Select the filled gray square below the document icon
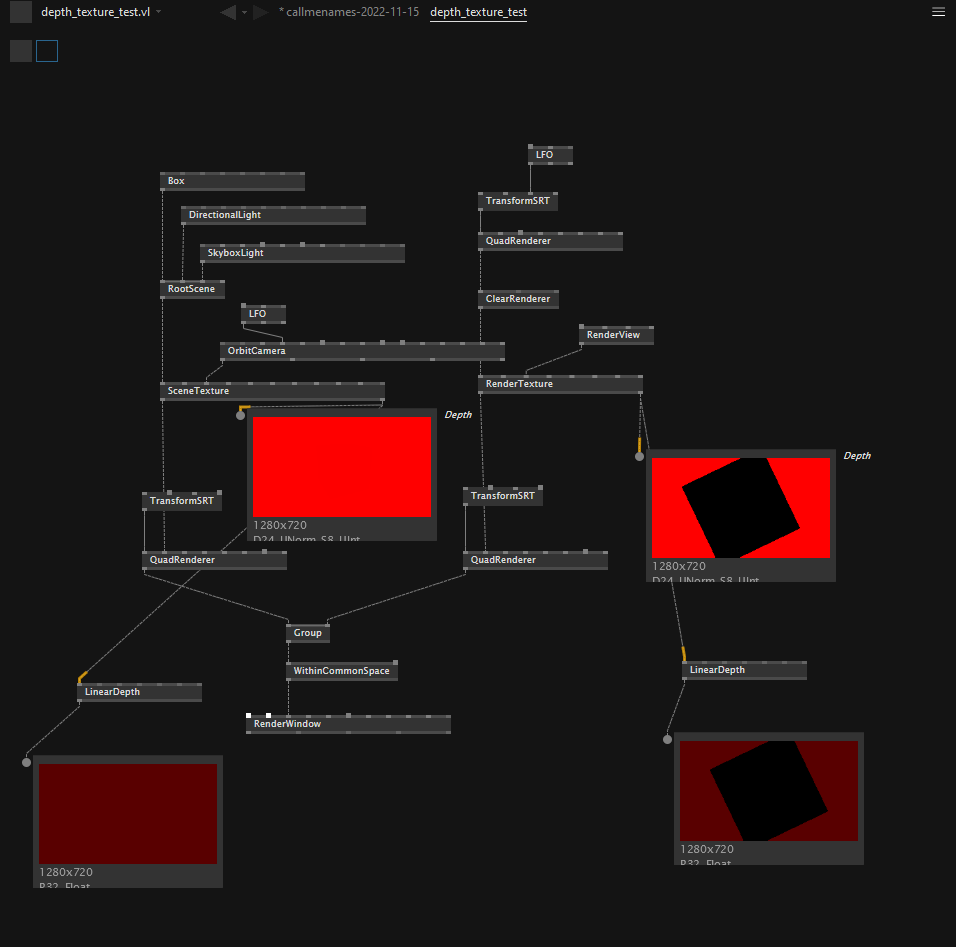Image resolution: width=956 pixels, height=947 pixels. [x=21, y=51]
